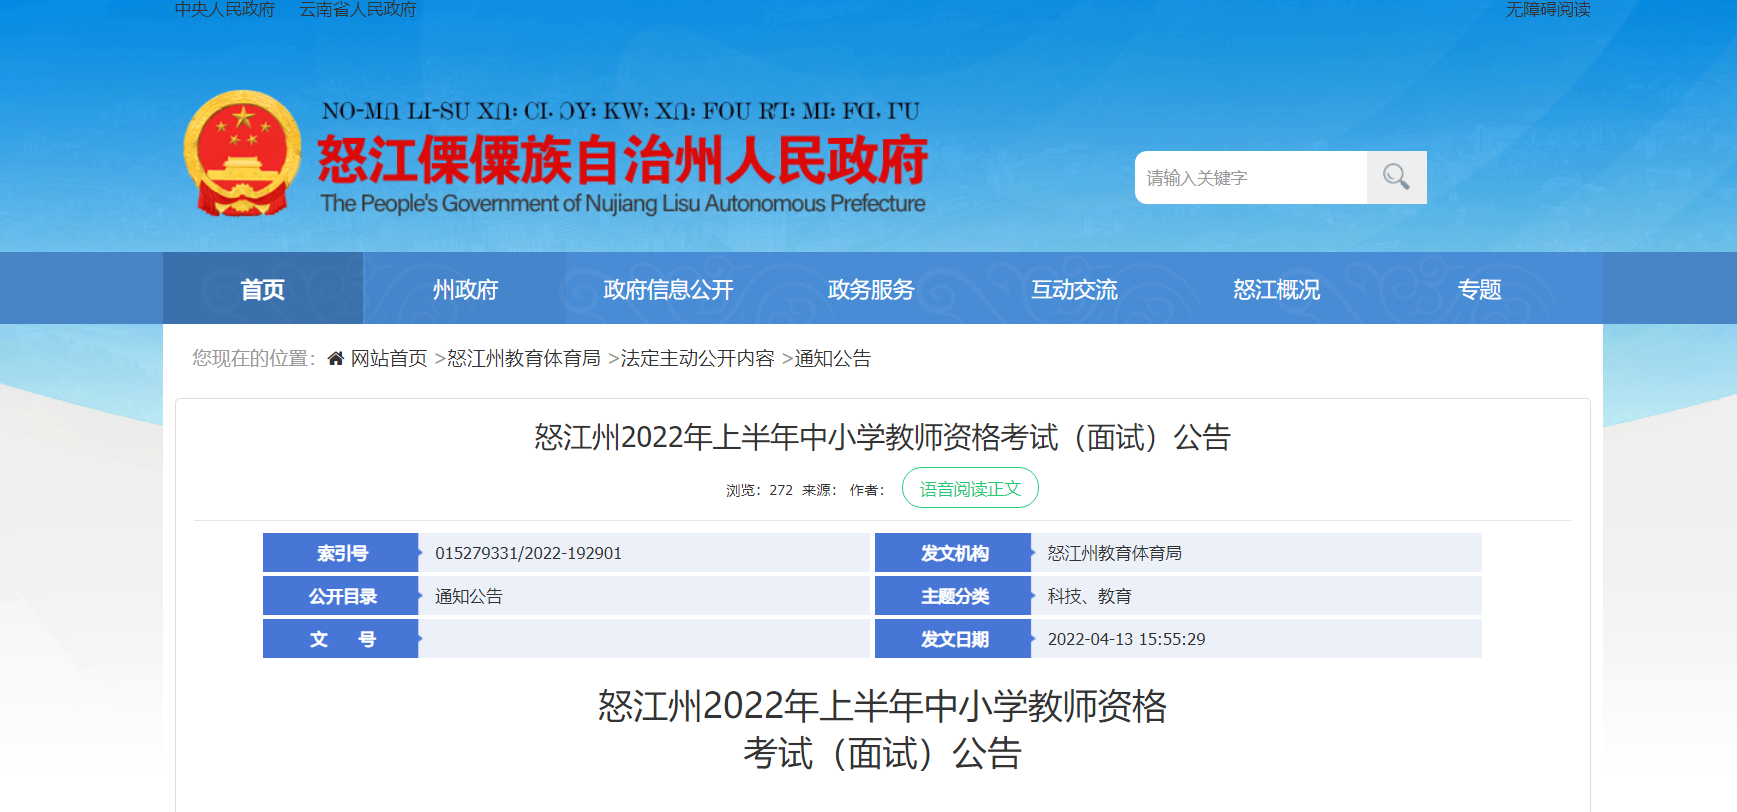Screen dimensions: 1737x812
Task: Open the 专题 navigation tab
Action: 1479,289
